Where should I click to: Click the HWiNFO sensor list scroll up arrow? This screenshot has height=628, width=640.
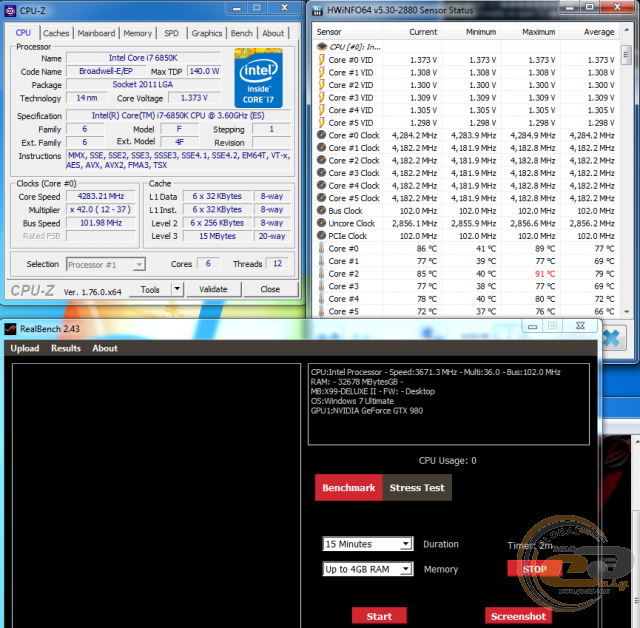(x=627, y=31)
